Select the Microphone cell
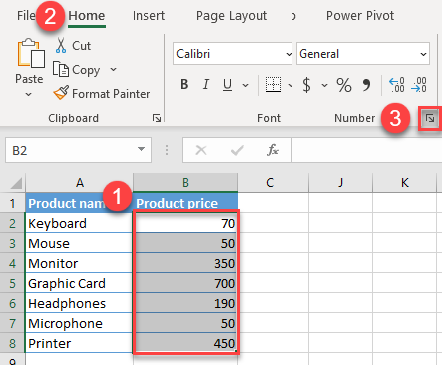 click(x=79, y=323)
